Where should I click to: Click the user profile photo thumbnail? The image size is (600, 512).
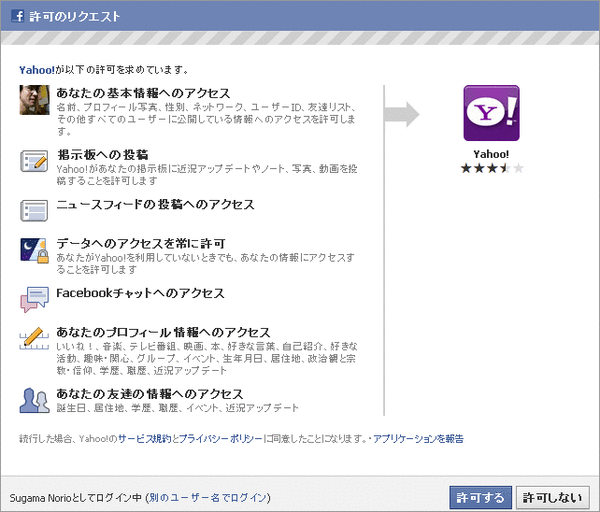(34, 100)
